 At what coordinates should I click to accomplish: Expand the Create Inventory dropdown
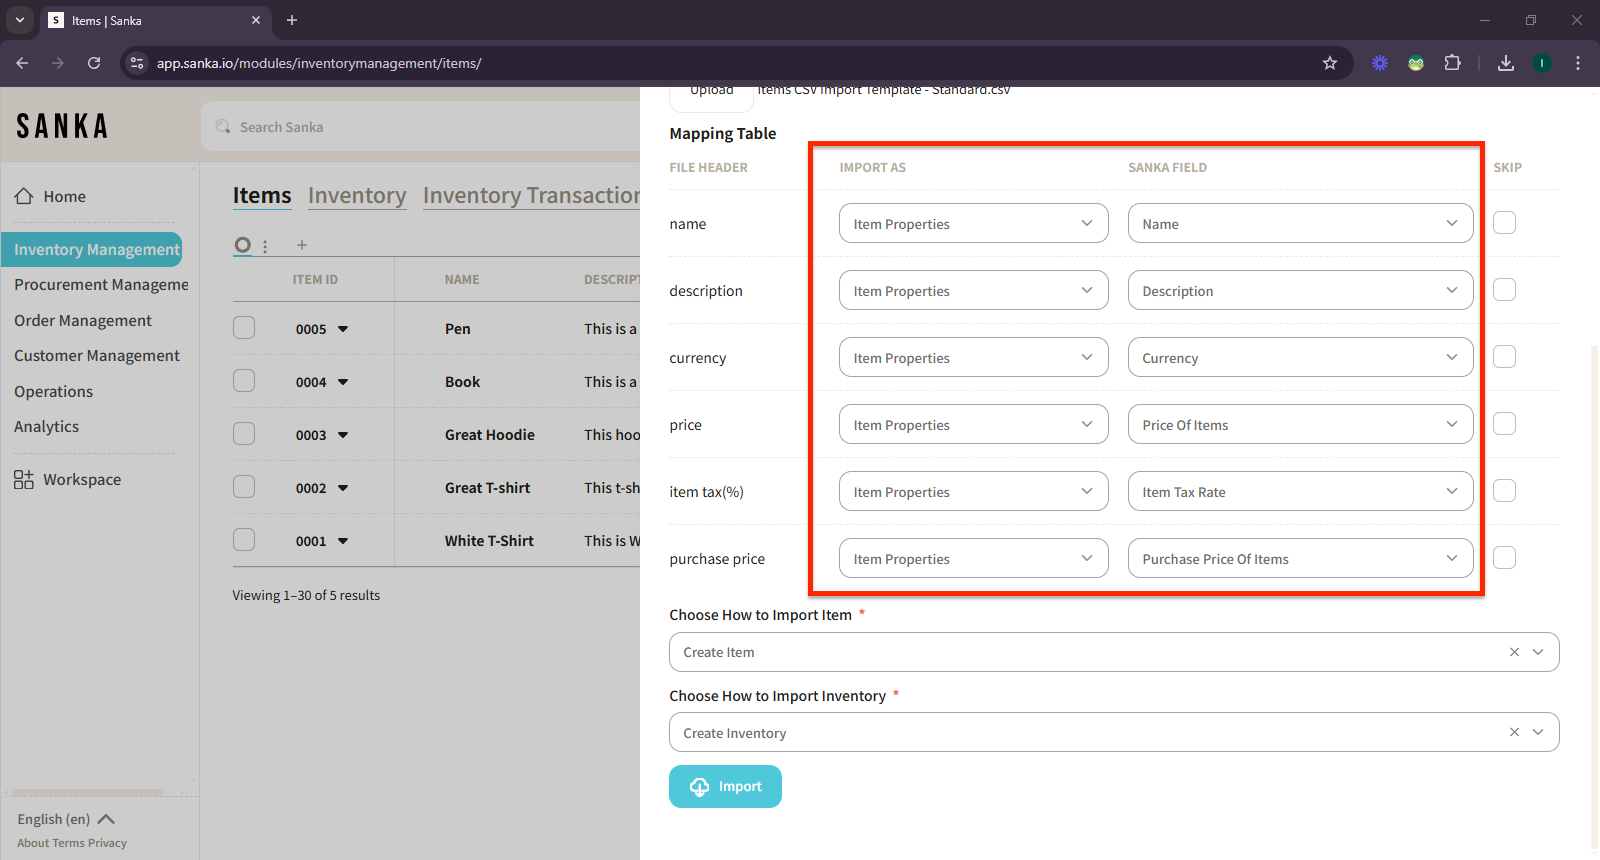[x=1538, y=733]
